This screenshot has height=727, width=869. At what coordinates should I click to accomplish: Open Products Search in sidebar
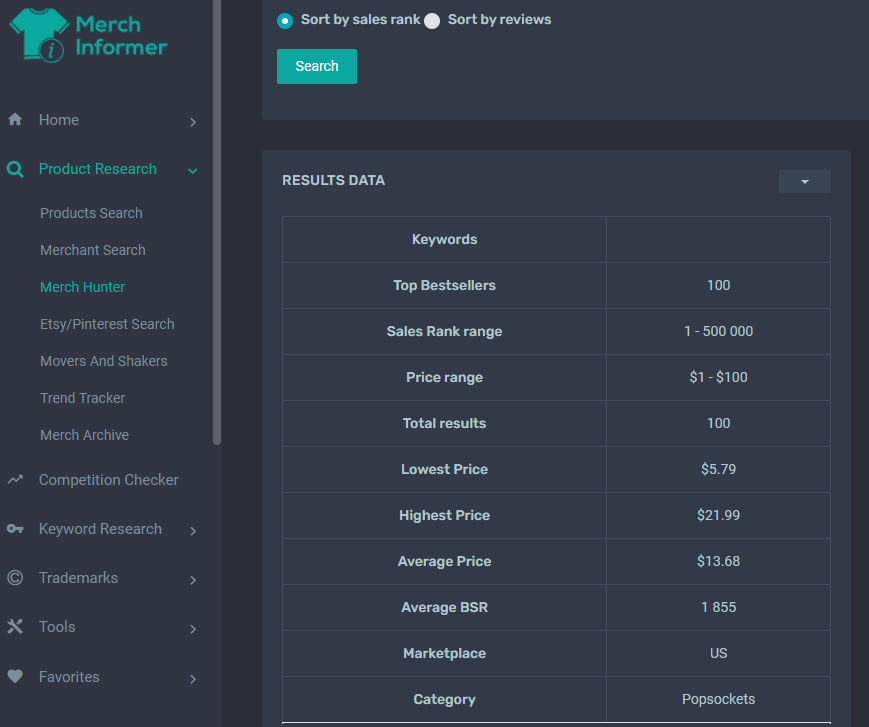(91, 213)
